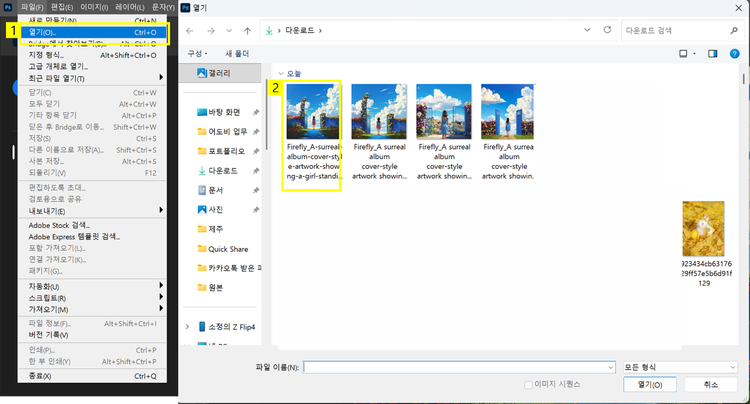Select Quick Share folder in sidebar
The image size is (750, 404).
221,249
